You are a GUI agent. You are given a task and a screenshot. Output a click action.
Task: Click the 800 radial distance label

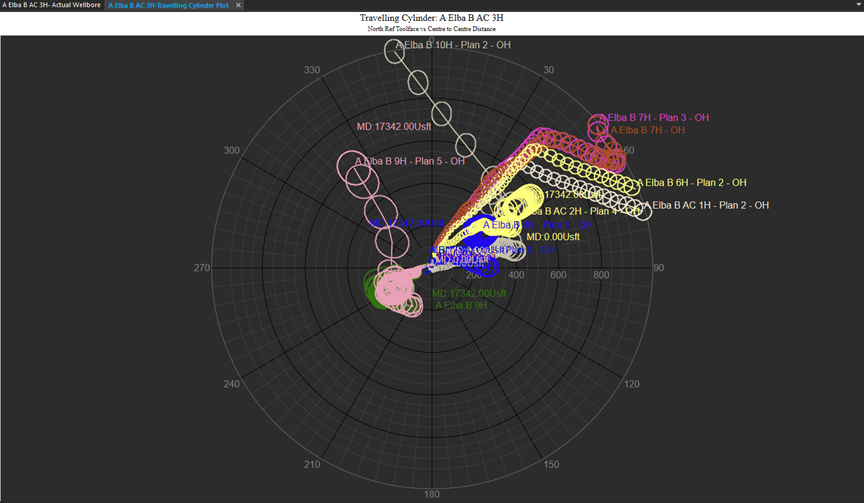[x=601, y=275]
